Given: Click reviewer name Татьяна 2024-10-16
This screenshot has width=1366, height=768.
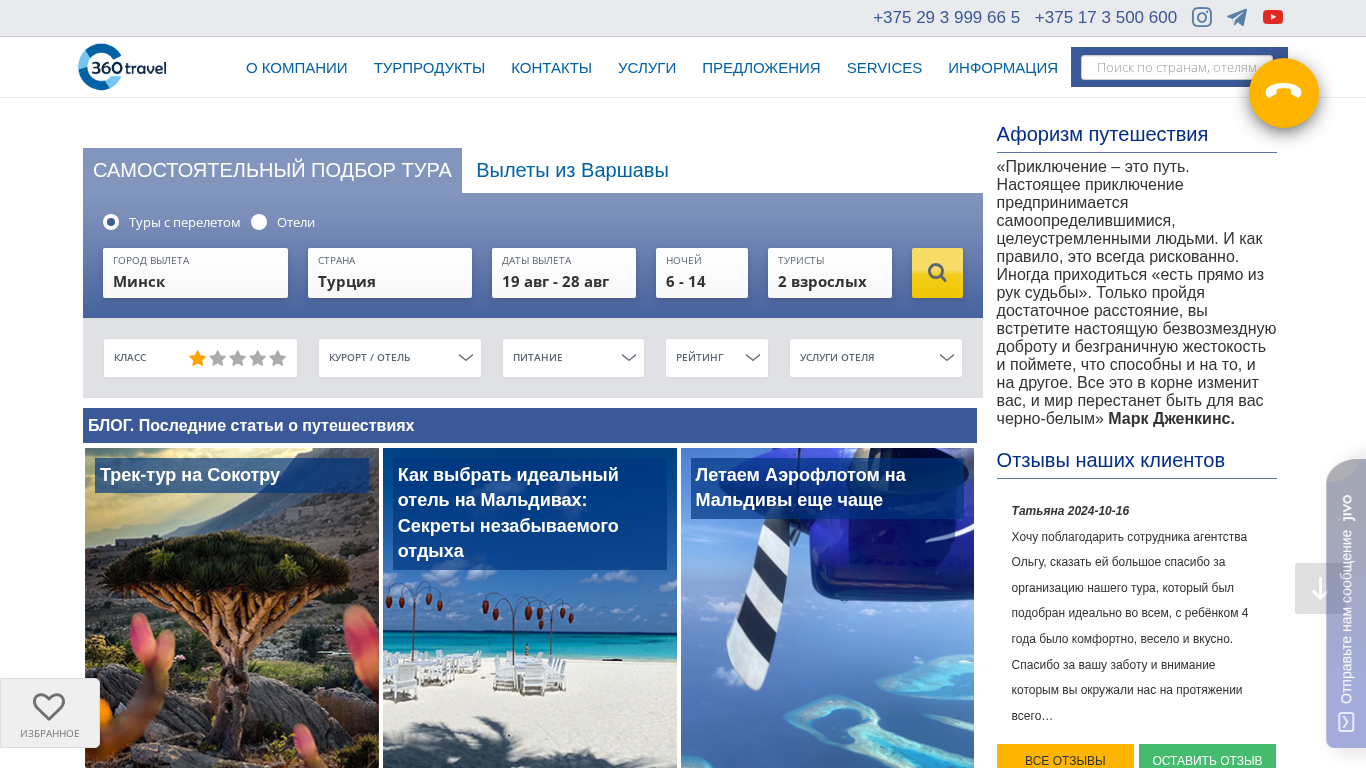Looking at the screenshot, I should pyautogui.click(x=1070, y=511).
